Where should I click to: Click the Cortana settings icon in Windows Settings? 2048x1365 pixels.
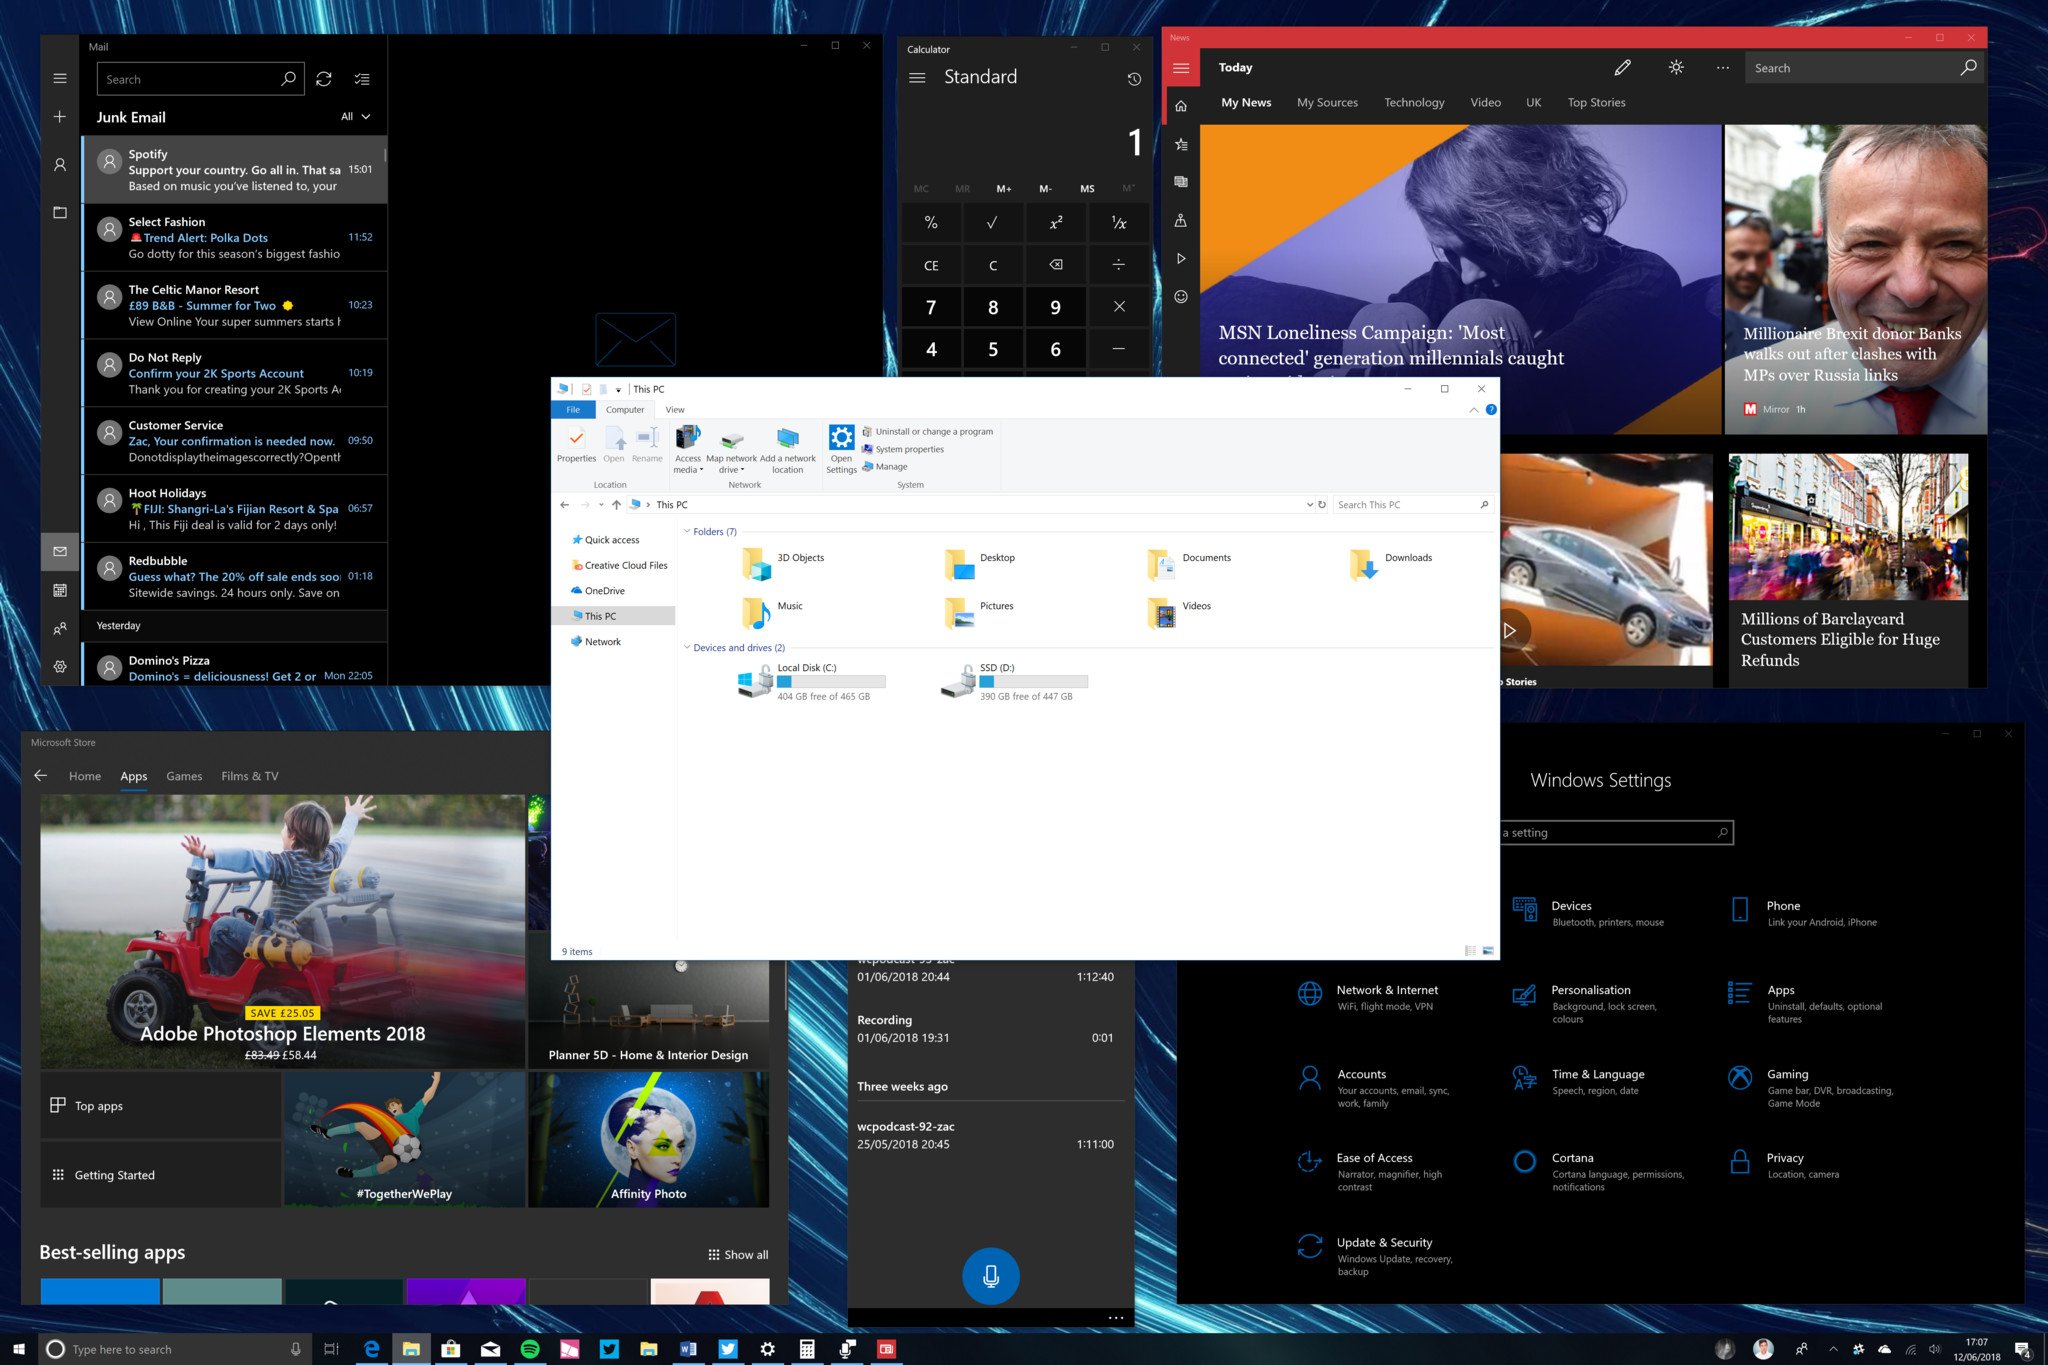pos(1521,1161)
